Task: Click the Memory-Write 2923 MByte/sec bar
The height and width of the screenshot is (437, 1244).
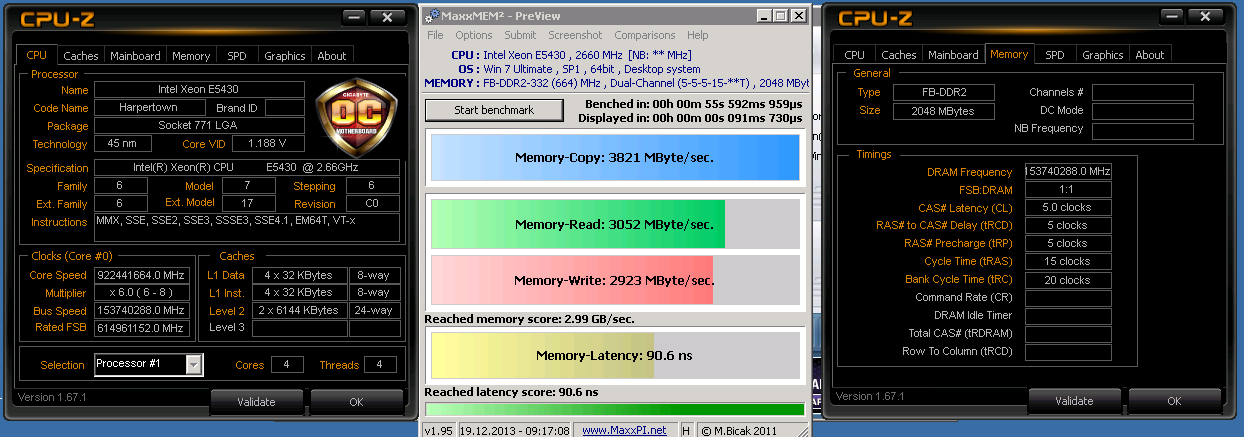Action: click(x=614, y=280)
